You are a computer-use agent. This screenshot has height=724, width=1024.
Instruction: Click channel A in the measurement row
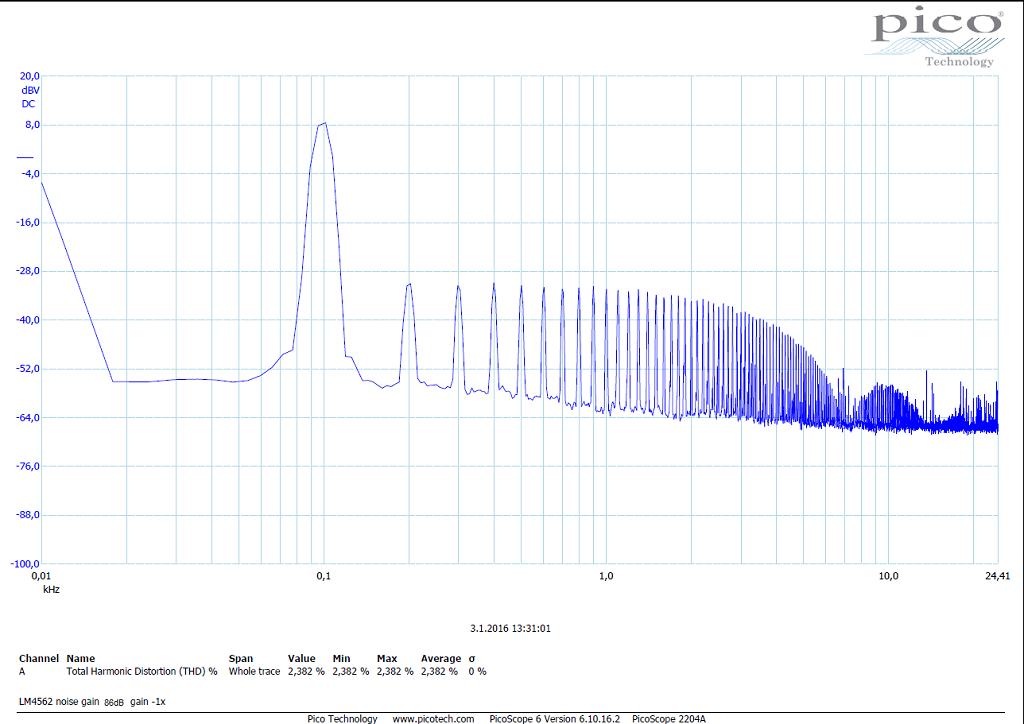pos(22,671)
